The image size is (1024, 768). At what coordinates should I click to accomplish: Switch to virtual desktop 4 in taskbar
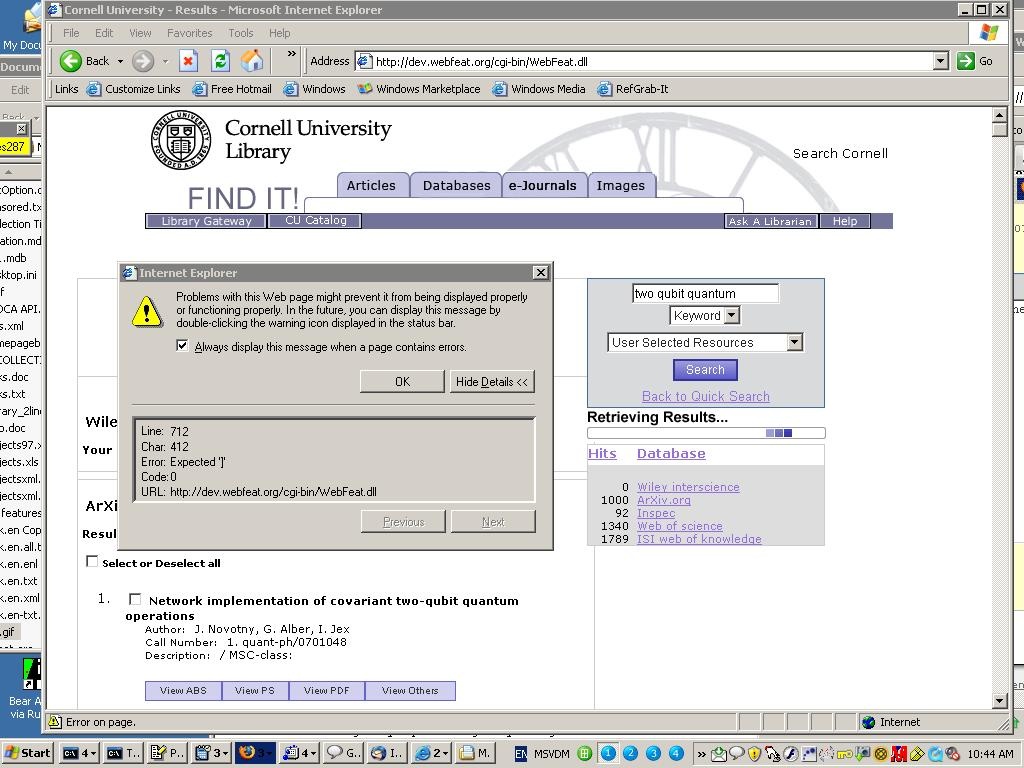coord(676,753)
